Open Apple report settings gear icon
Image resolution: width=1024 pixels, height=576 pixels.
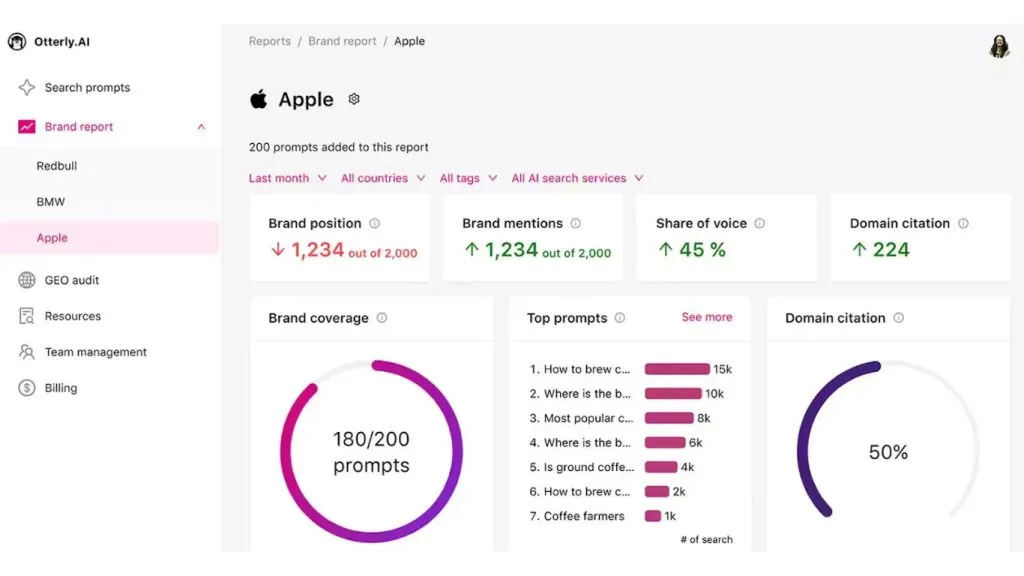(x=354, y=99)
